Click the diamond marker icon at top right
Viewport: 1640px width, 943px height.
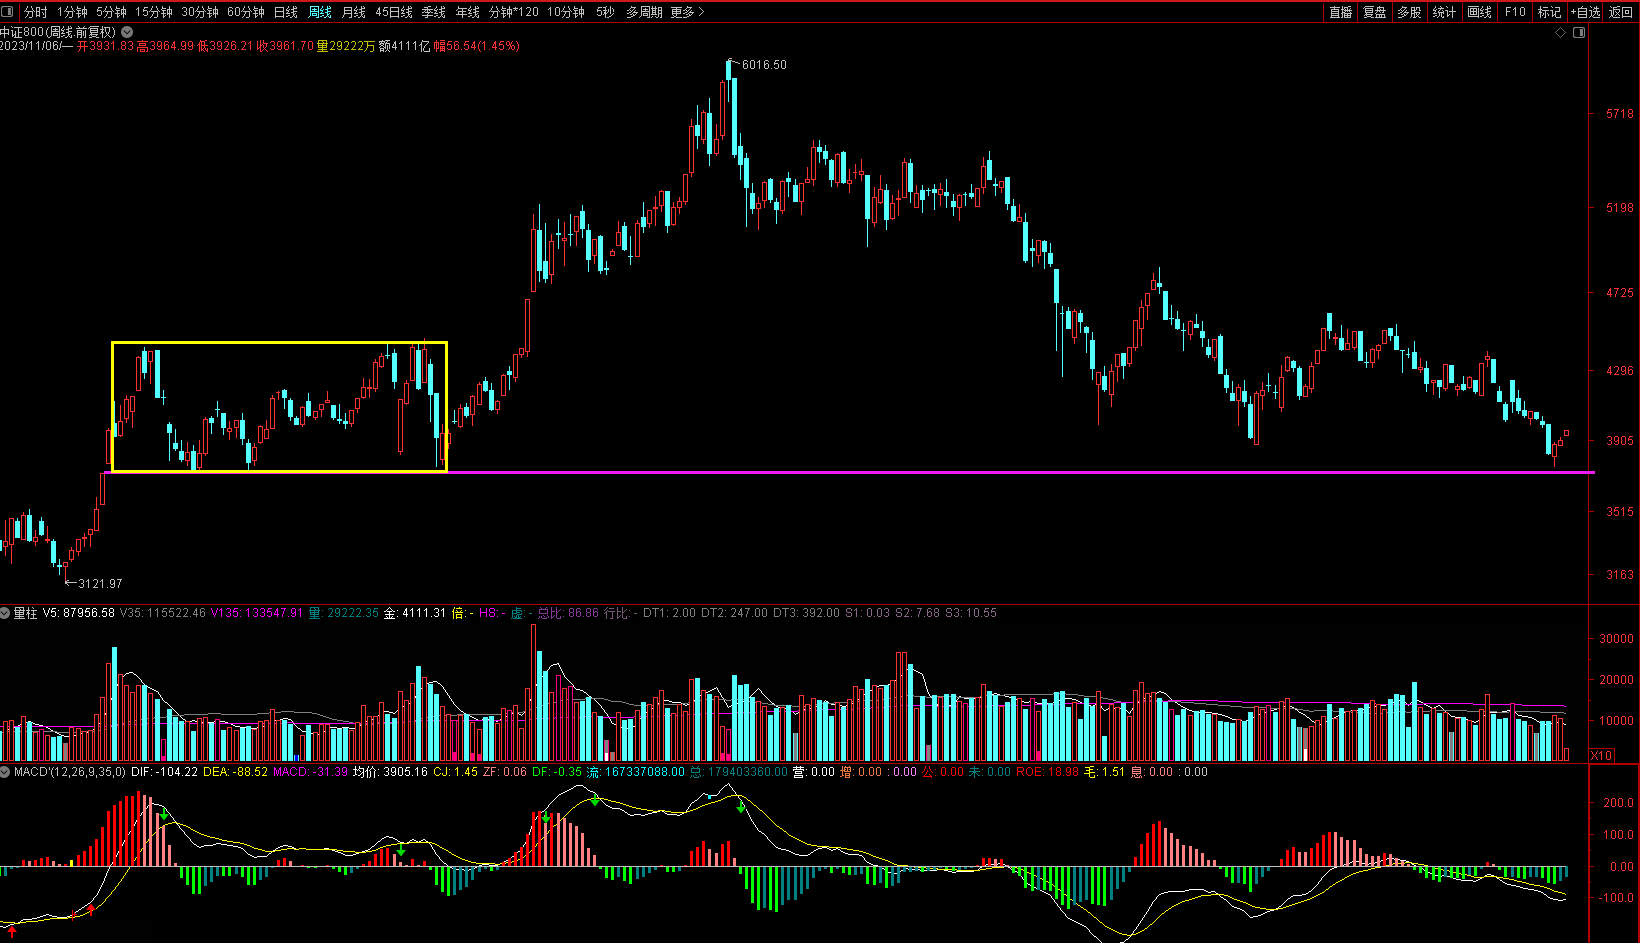[x=1561, y=33]
